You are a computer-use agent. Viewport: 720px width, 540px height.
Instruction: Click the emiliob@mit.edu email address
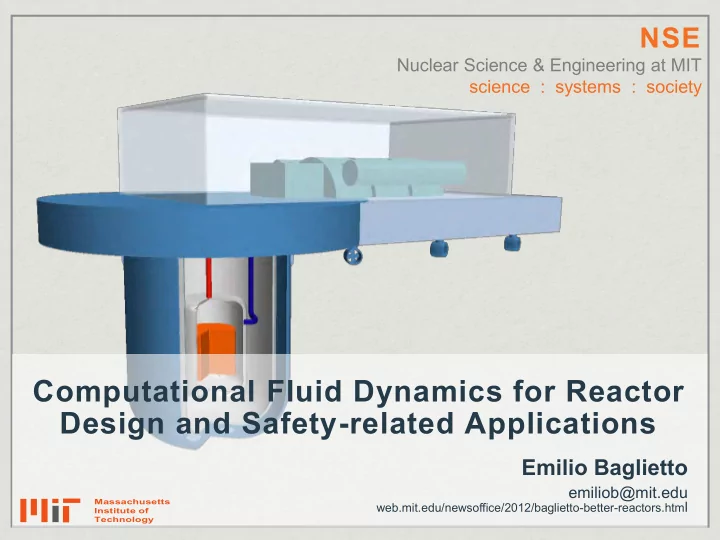(628, 493)
